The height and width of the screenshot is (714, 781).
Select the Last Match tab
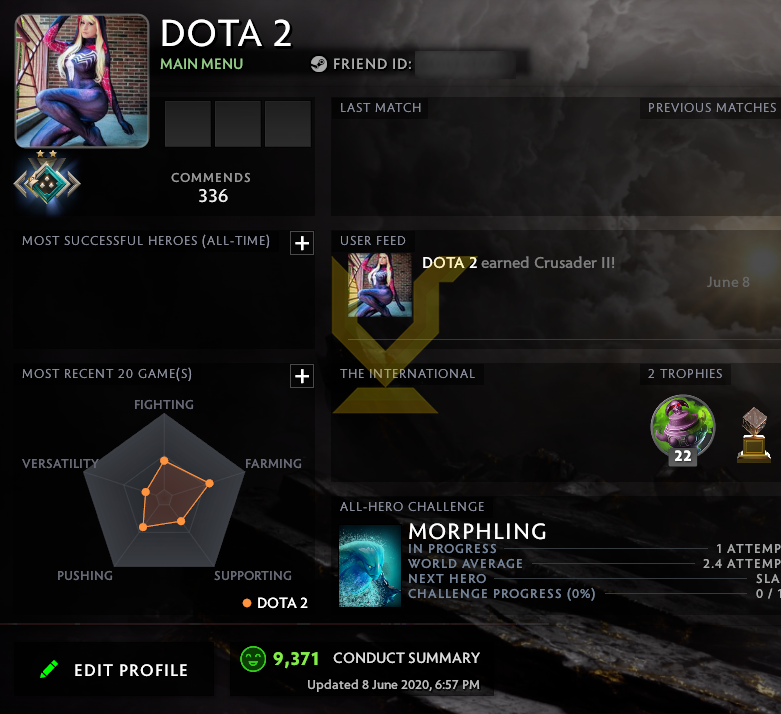(x=381, y=108)
